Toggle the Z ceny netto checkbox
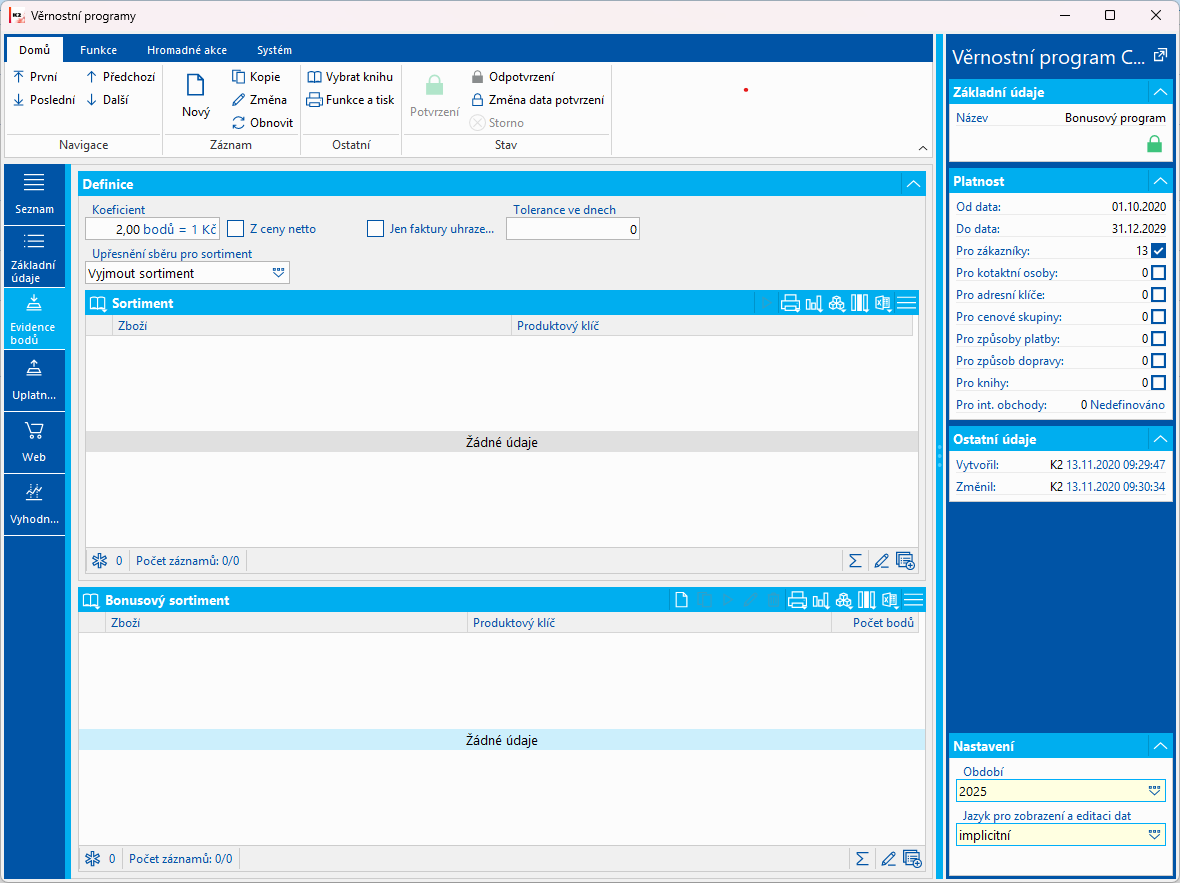Screen dimensions: 1180x883 pos(236,229)
